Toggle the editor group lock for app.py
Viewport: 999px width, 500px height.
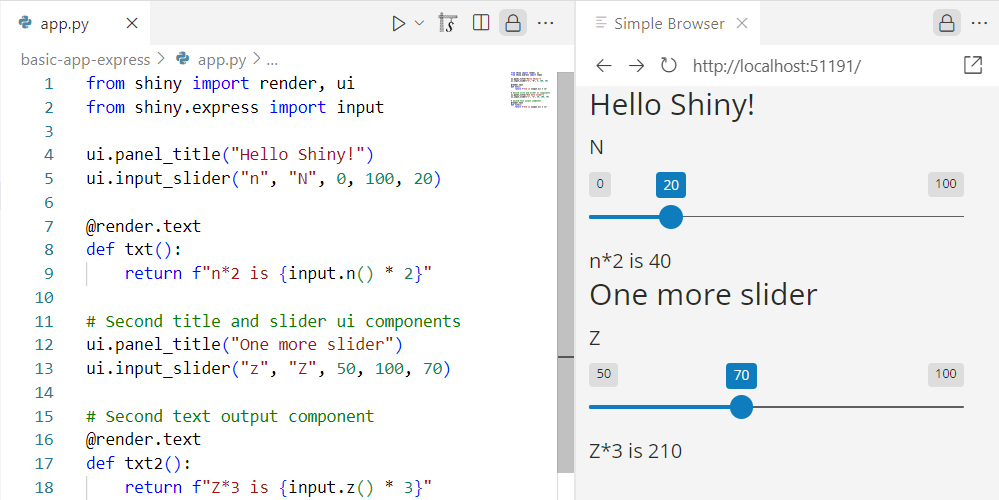[x=513, y=23]
